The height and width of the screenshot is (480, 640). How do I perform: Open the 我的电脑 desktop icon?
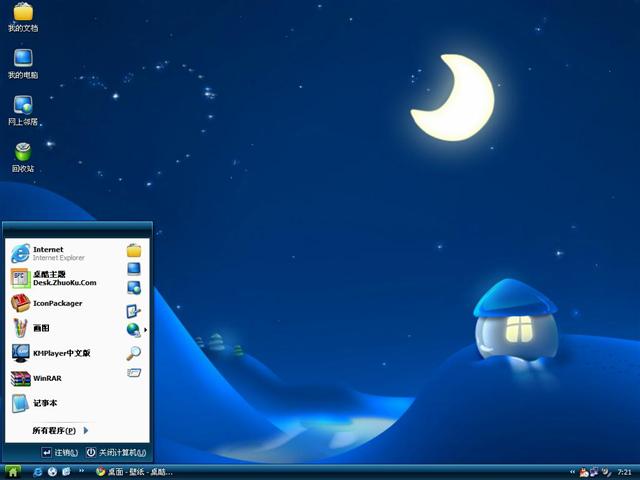(23, 64)
